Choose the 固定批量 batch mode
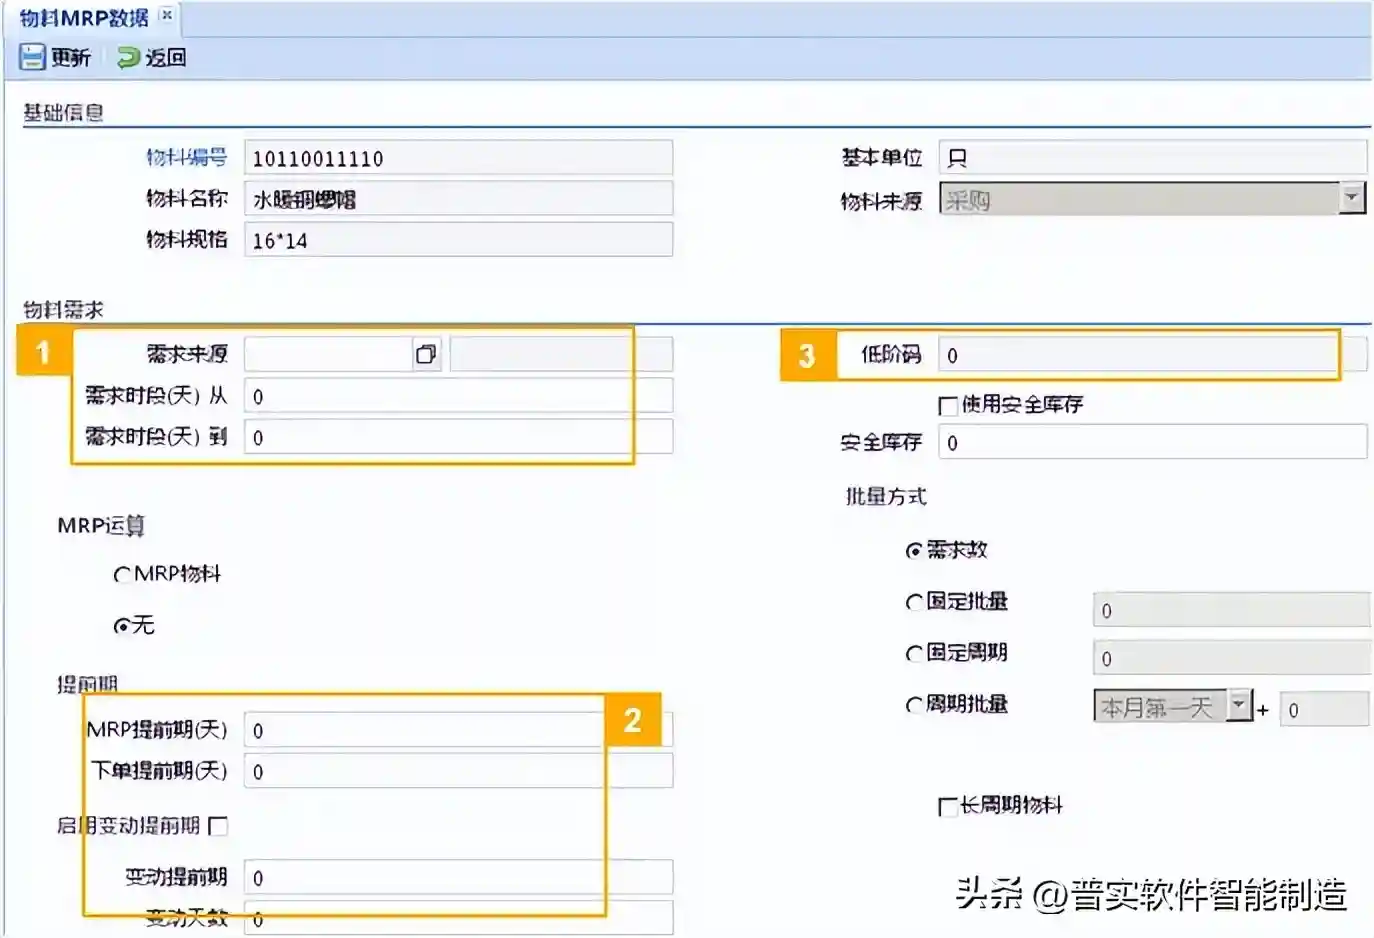The image size is (1374, 938). point(913,602)
